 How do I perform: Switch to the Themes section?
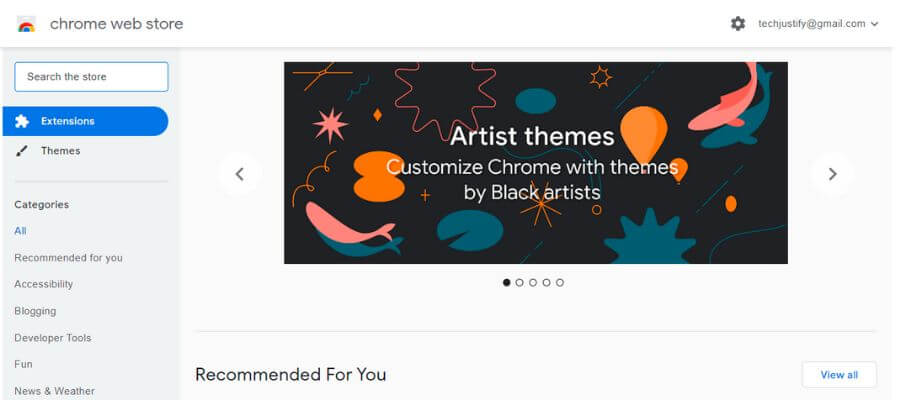(x=60, y=151)
